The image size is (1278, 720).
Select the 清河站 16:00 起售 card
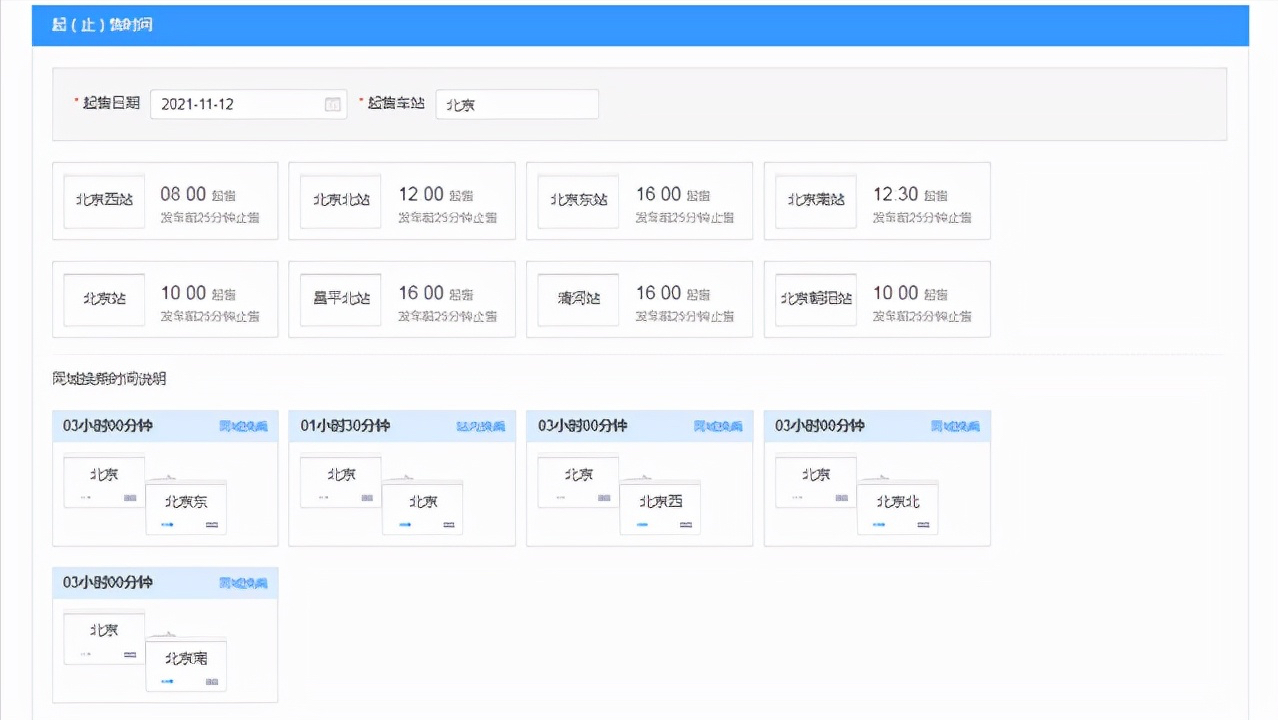pyautogui.click(x=639, y=298)
